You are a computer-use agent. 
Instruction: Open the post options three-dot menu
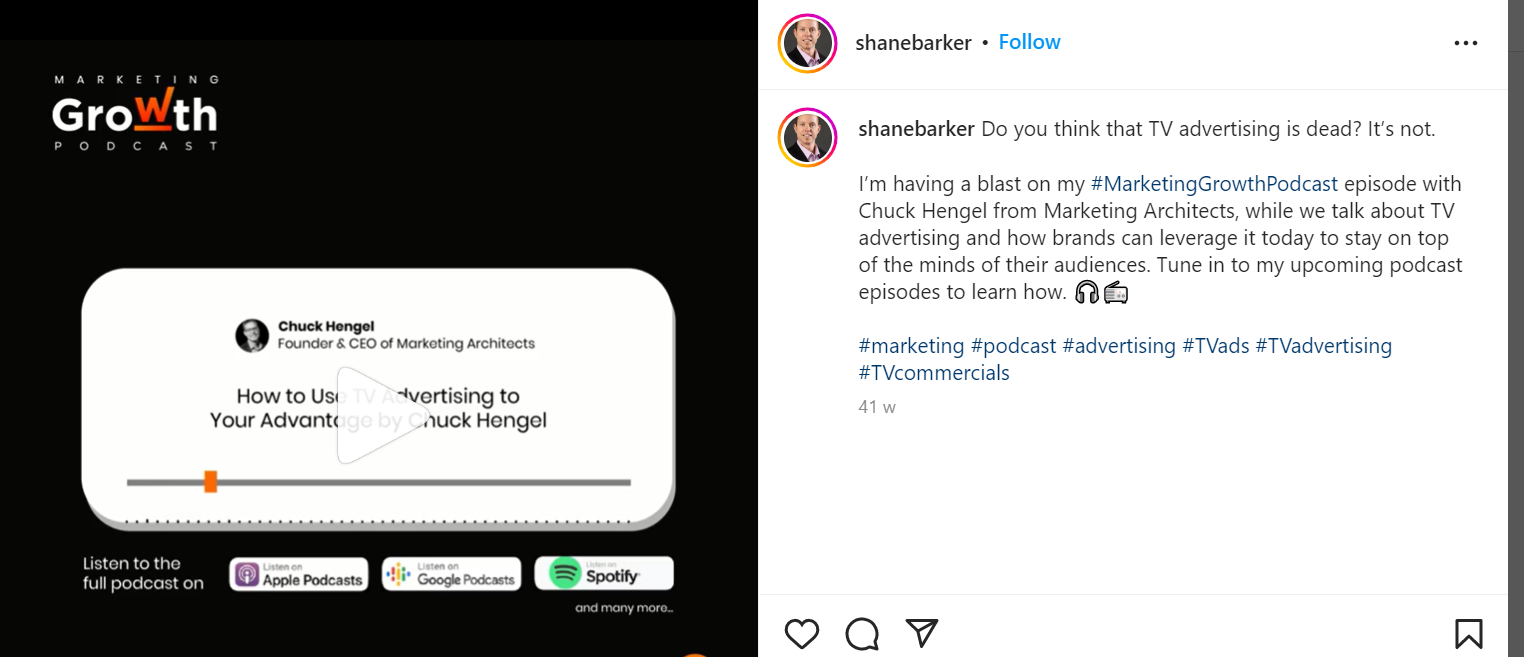tap(1465, 43)
